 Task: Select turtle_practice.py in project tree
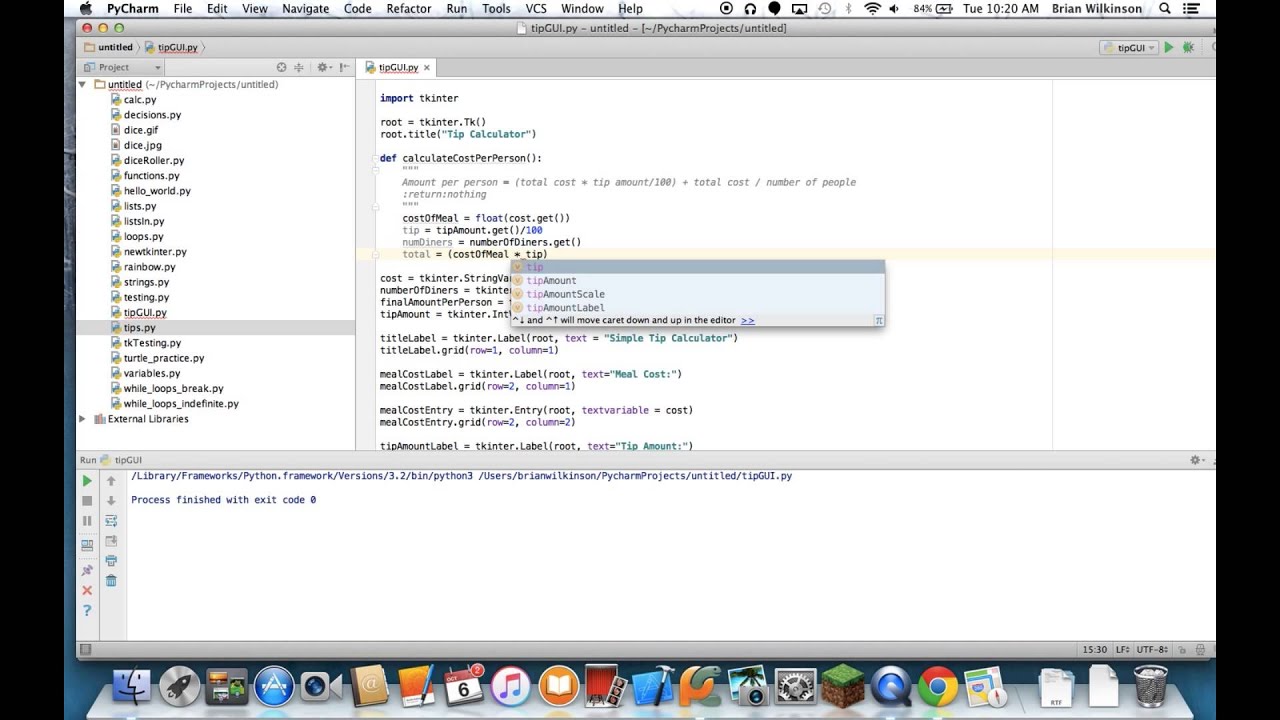[x=164, y=358]
